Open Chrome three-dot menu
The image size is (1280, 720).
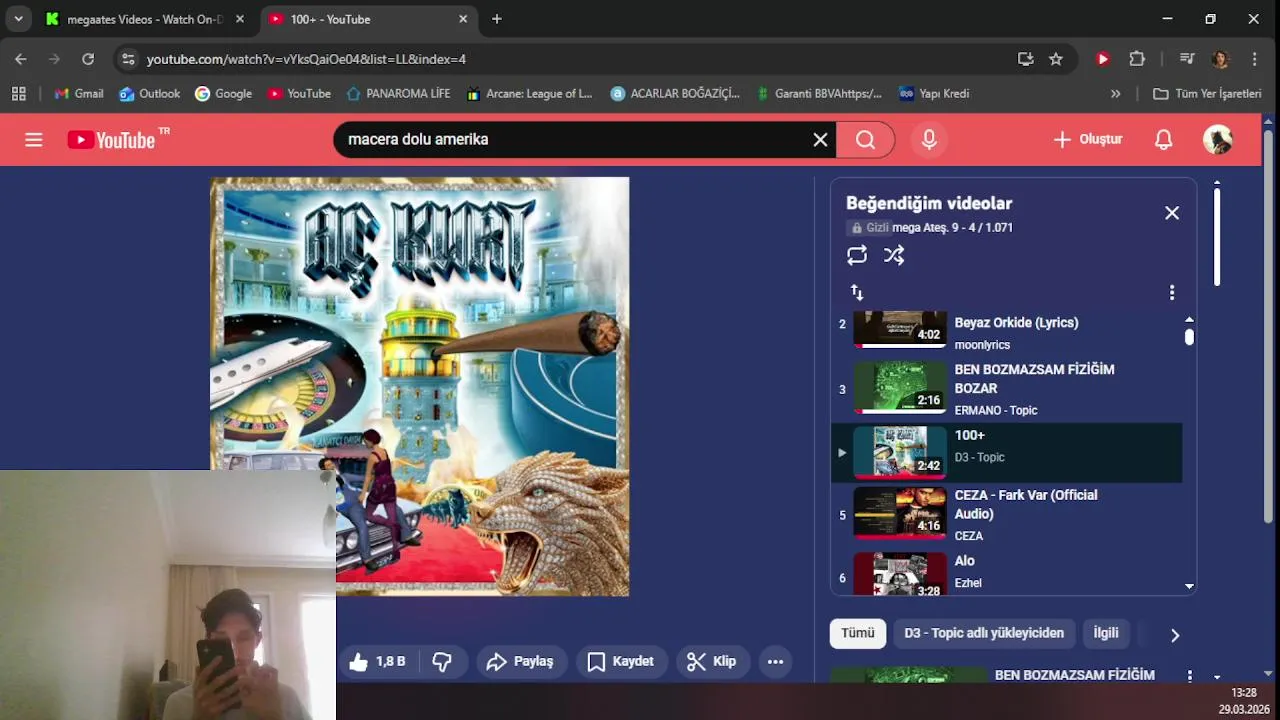click(1255, 59)
